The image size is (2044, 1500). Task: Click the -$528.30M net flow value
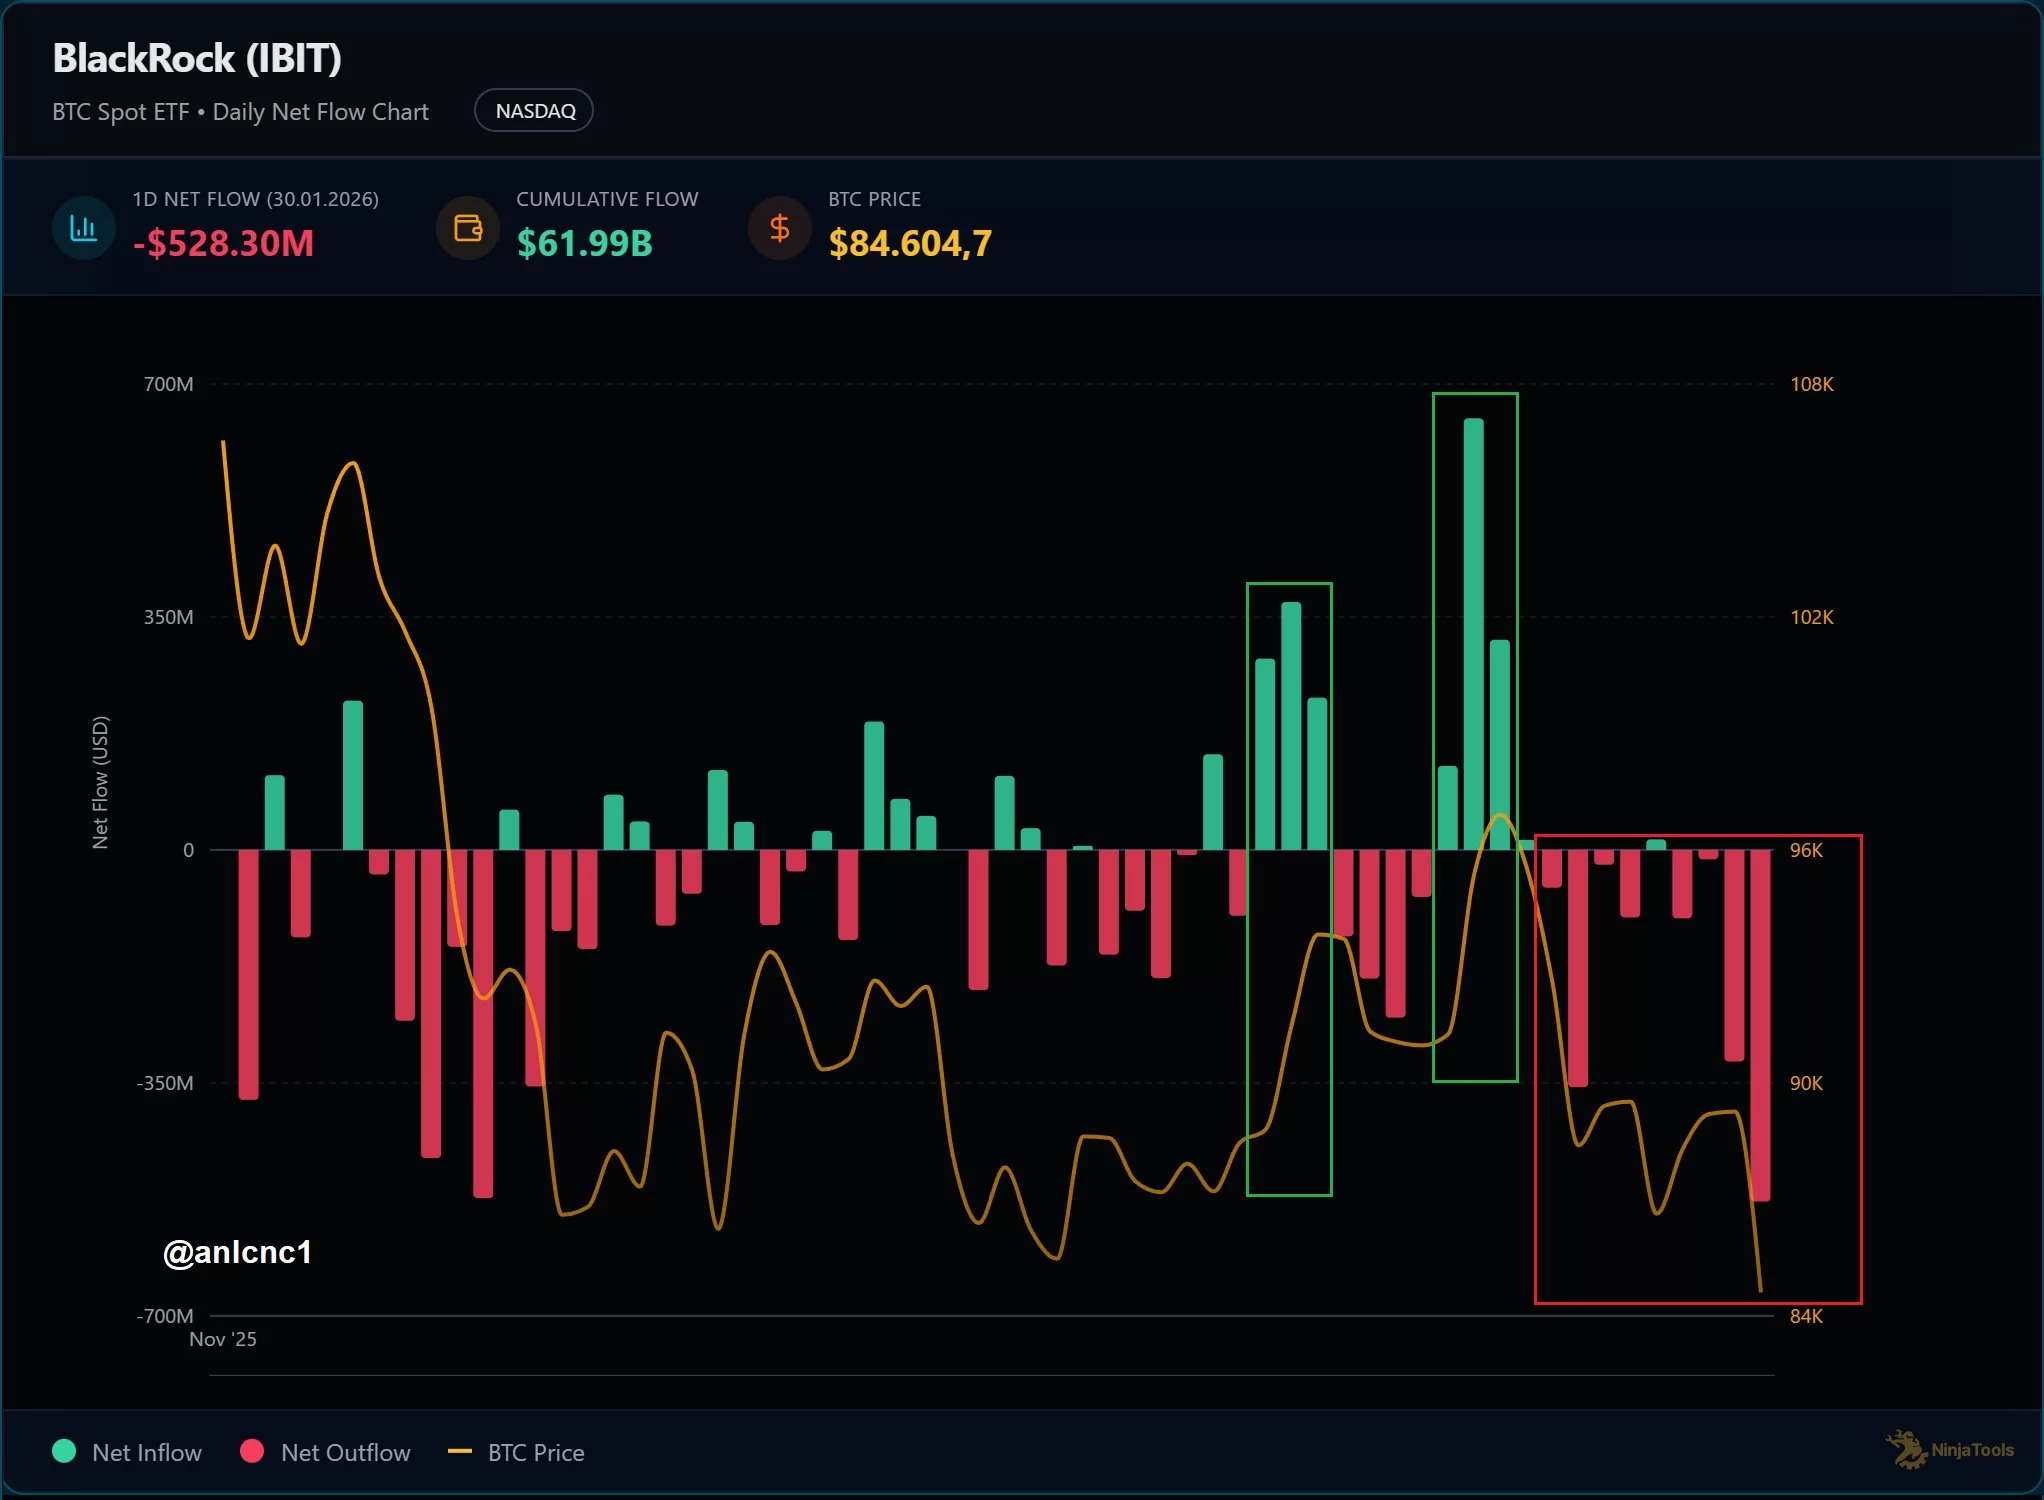(x=223, y=243)
